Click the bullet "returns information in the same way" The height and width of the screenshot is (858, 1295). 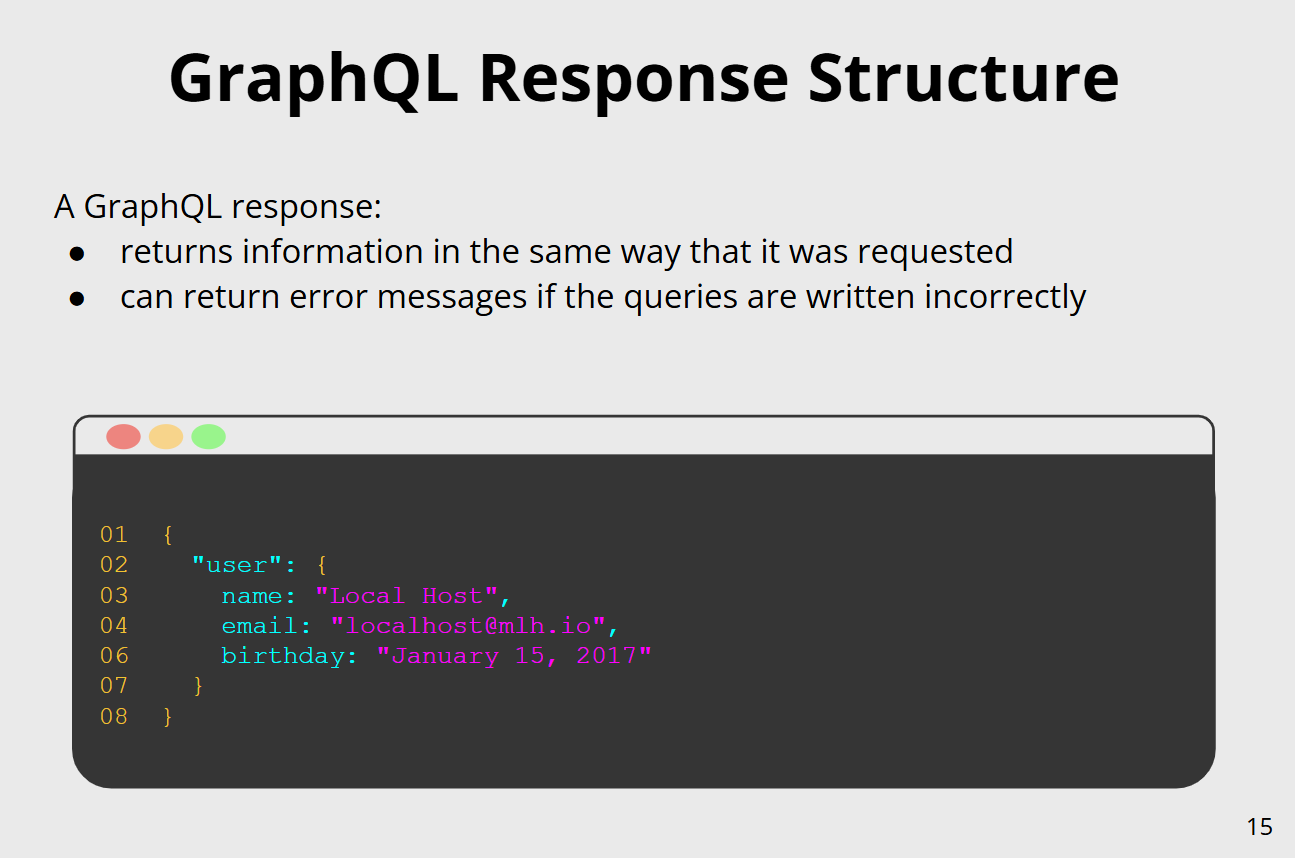click(567, 251)
